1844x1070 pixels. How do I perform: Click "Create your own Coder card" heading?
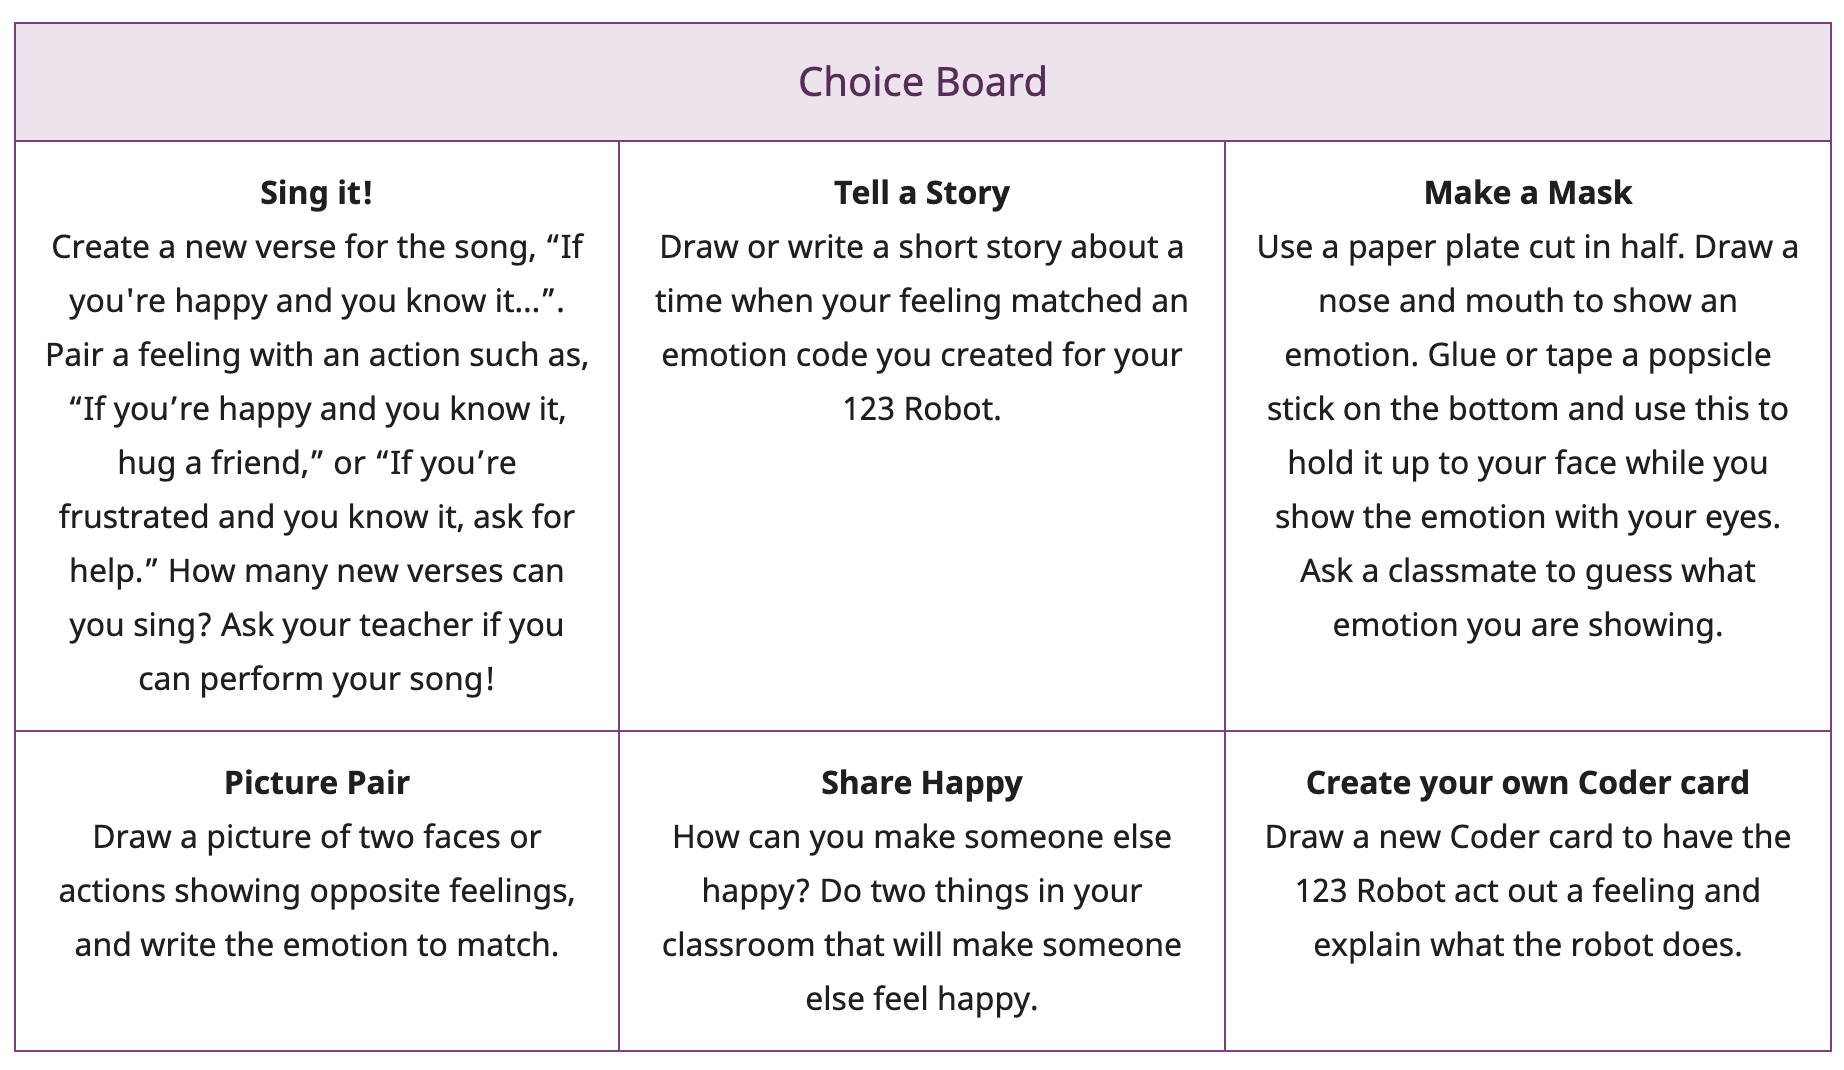pos(1527,782)
